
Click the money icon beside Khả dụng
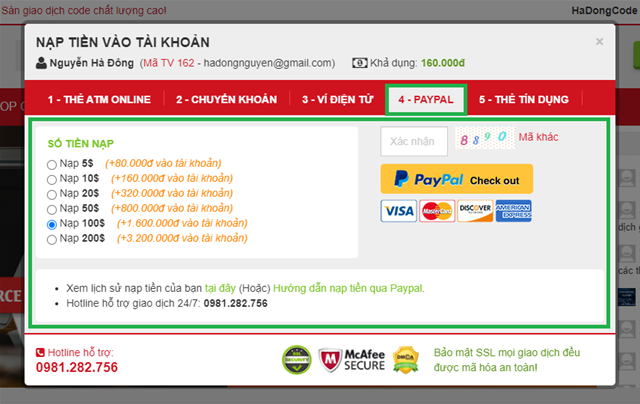360,63
